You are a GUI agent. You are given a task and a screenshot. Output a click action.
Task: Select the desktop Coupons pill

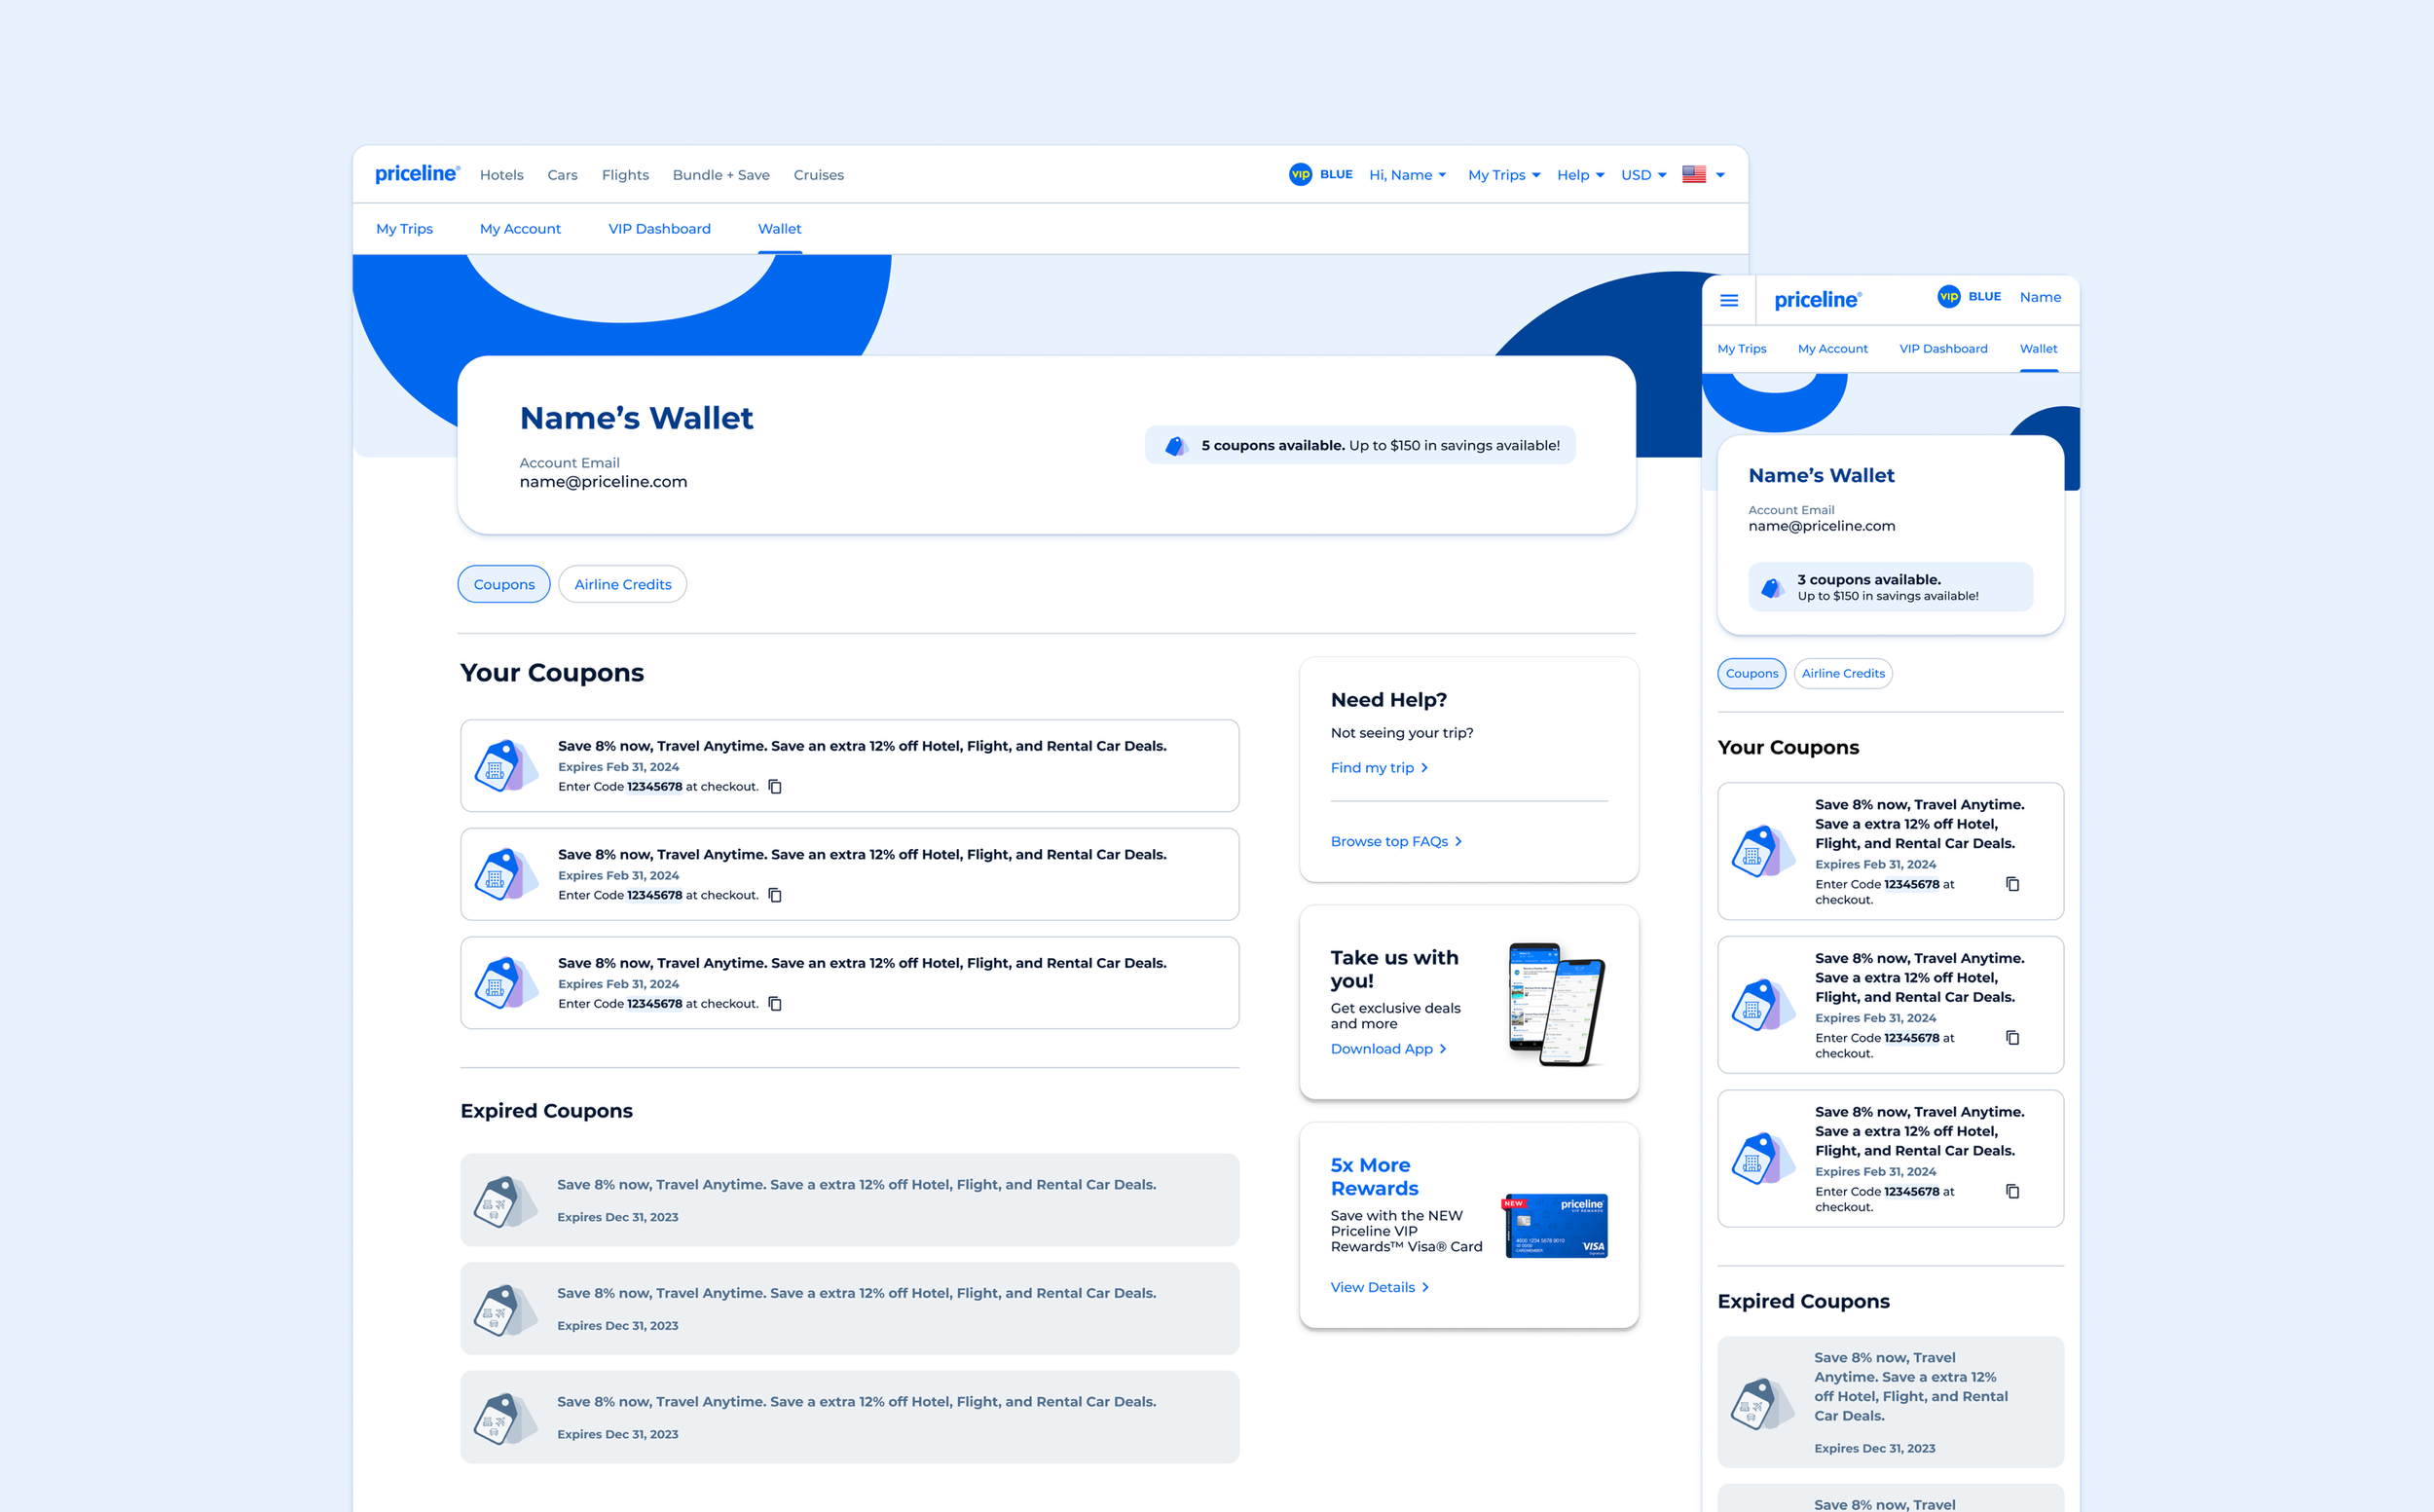pyautogui.click(x=504, y=584)
